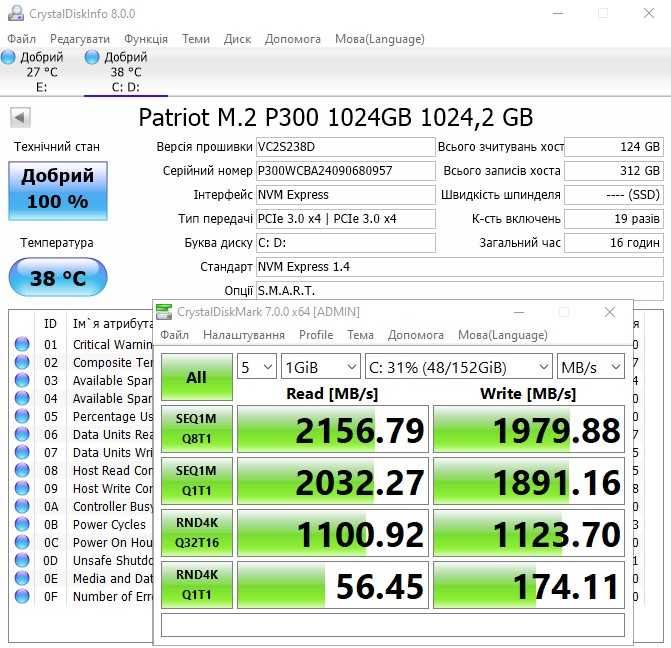Click the interface field NVM Express
This screenshot has width=671, height=648.
[345, 195]
